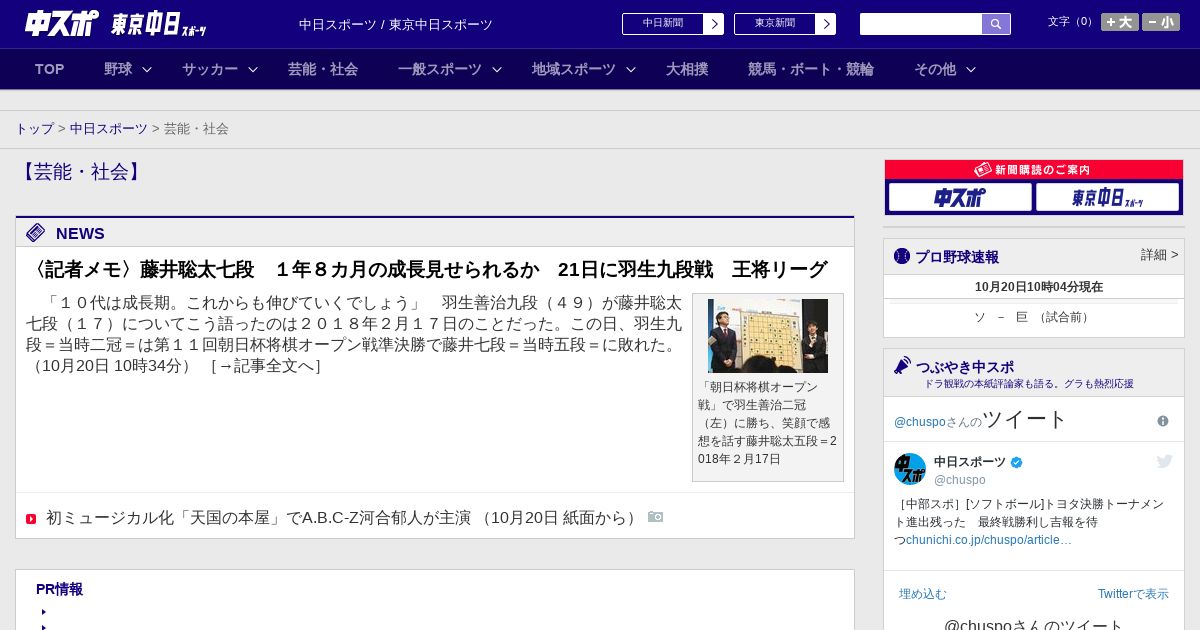Open chunichi.co.jp link in tweet
This screenshot has width=1200, height=630.
click(989, 540)
